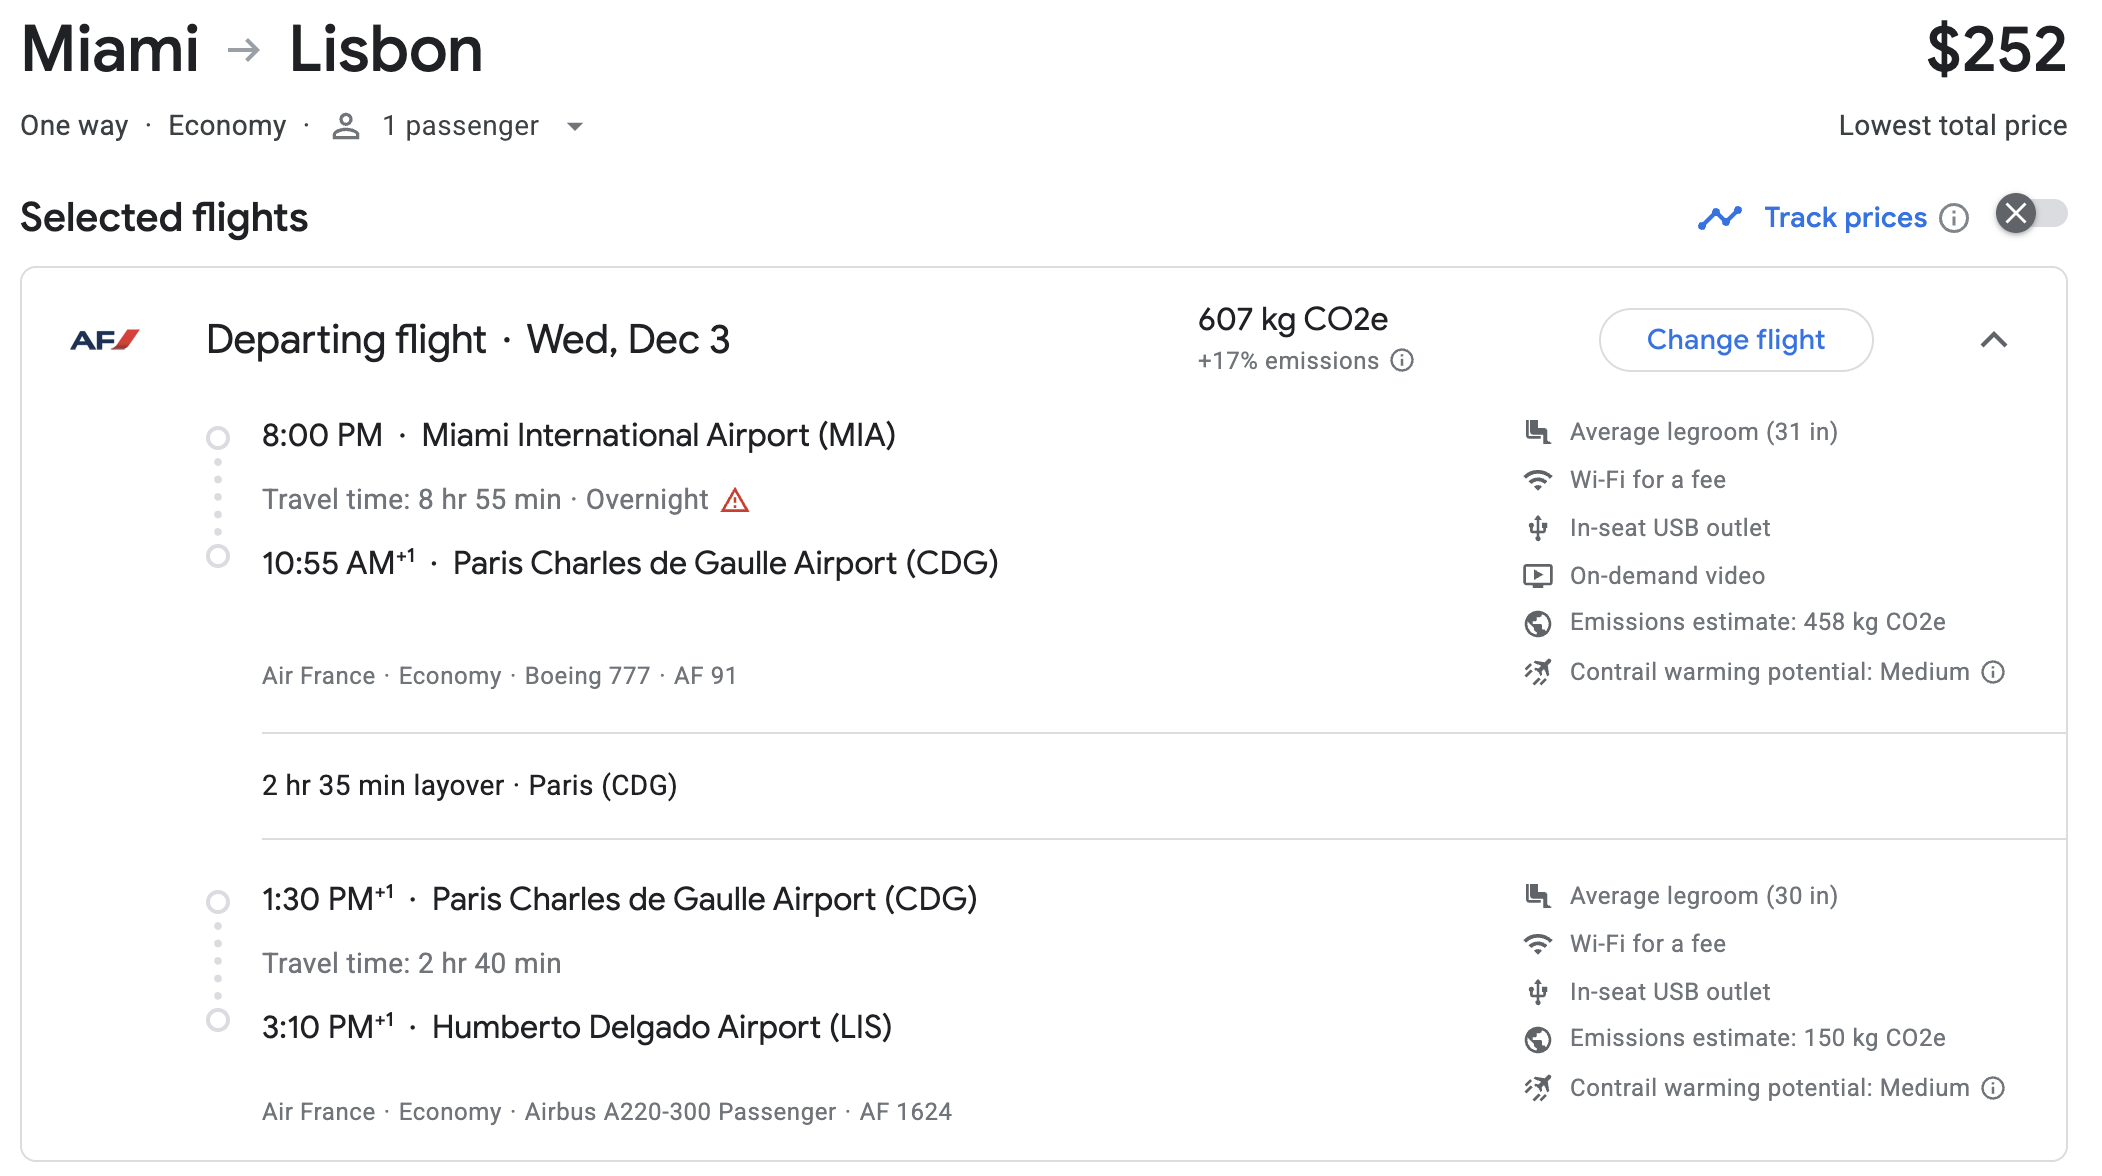Click on-demand video icon
Image resolution: width=2102 pixels, height=1176 pixels.
point(1537,576)
